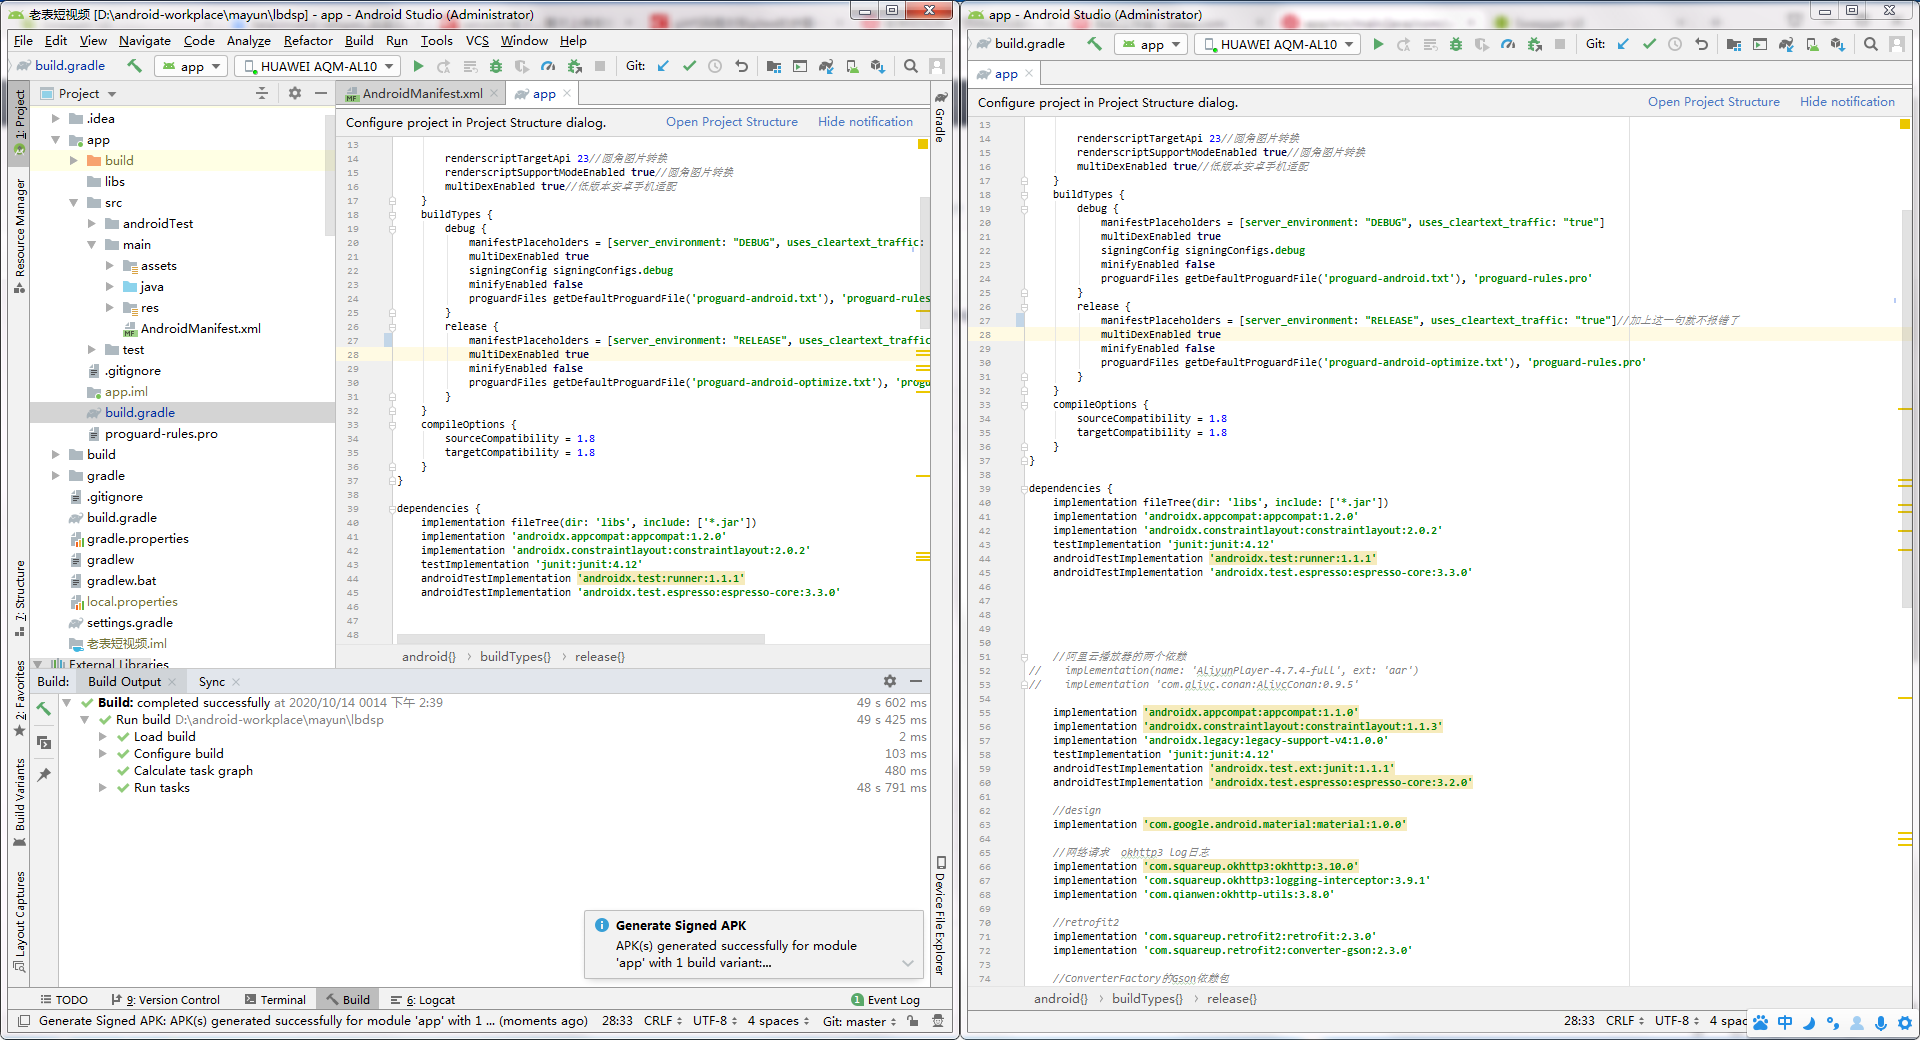1920x1040 pixels.
Task: Click Hide notification in the editor banner
Action: pos(864,121)
